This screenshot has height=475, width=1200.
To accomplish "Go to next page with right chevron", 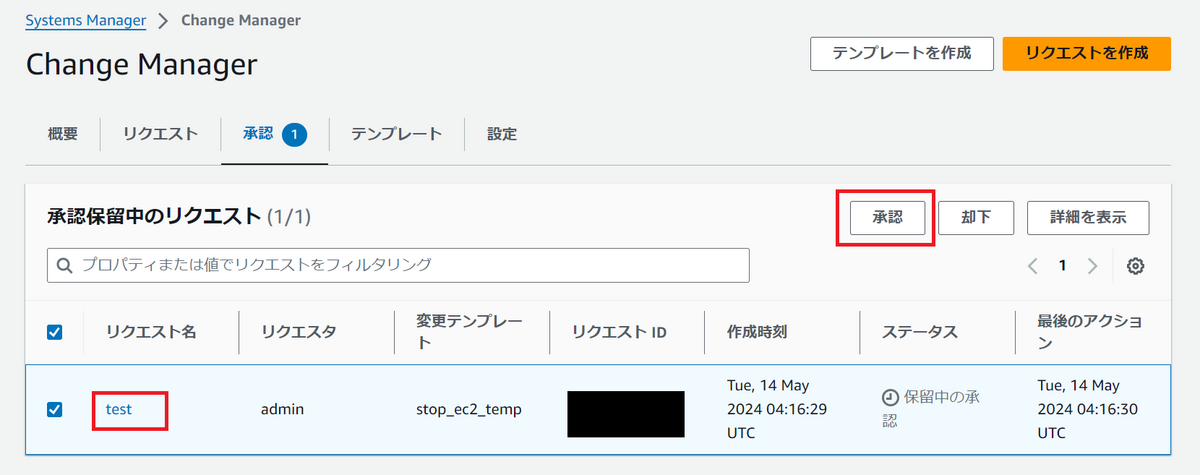I will pos(1092,266).
